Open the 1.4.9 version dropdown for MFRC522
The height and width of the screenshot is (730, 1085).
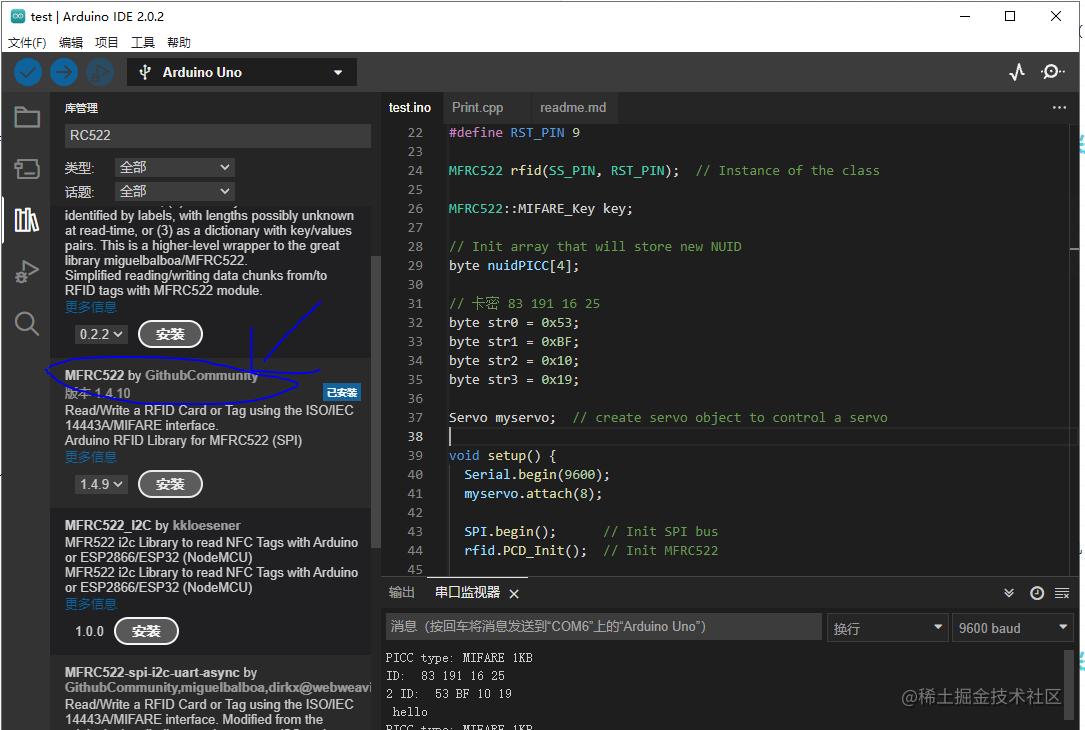(x=101, y=484)
